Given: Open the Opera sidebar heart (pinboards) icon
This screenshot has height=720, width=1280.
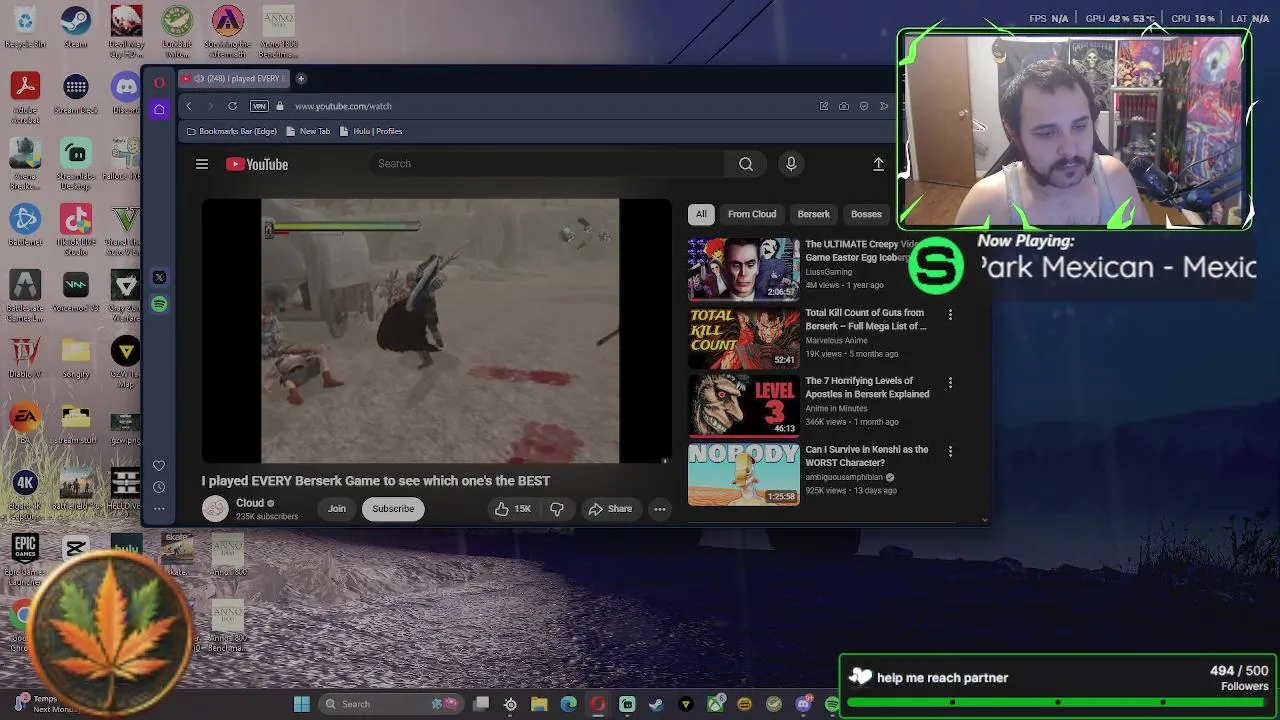Looking at the screenshot, I should tap(159, 466).
